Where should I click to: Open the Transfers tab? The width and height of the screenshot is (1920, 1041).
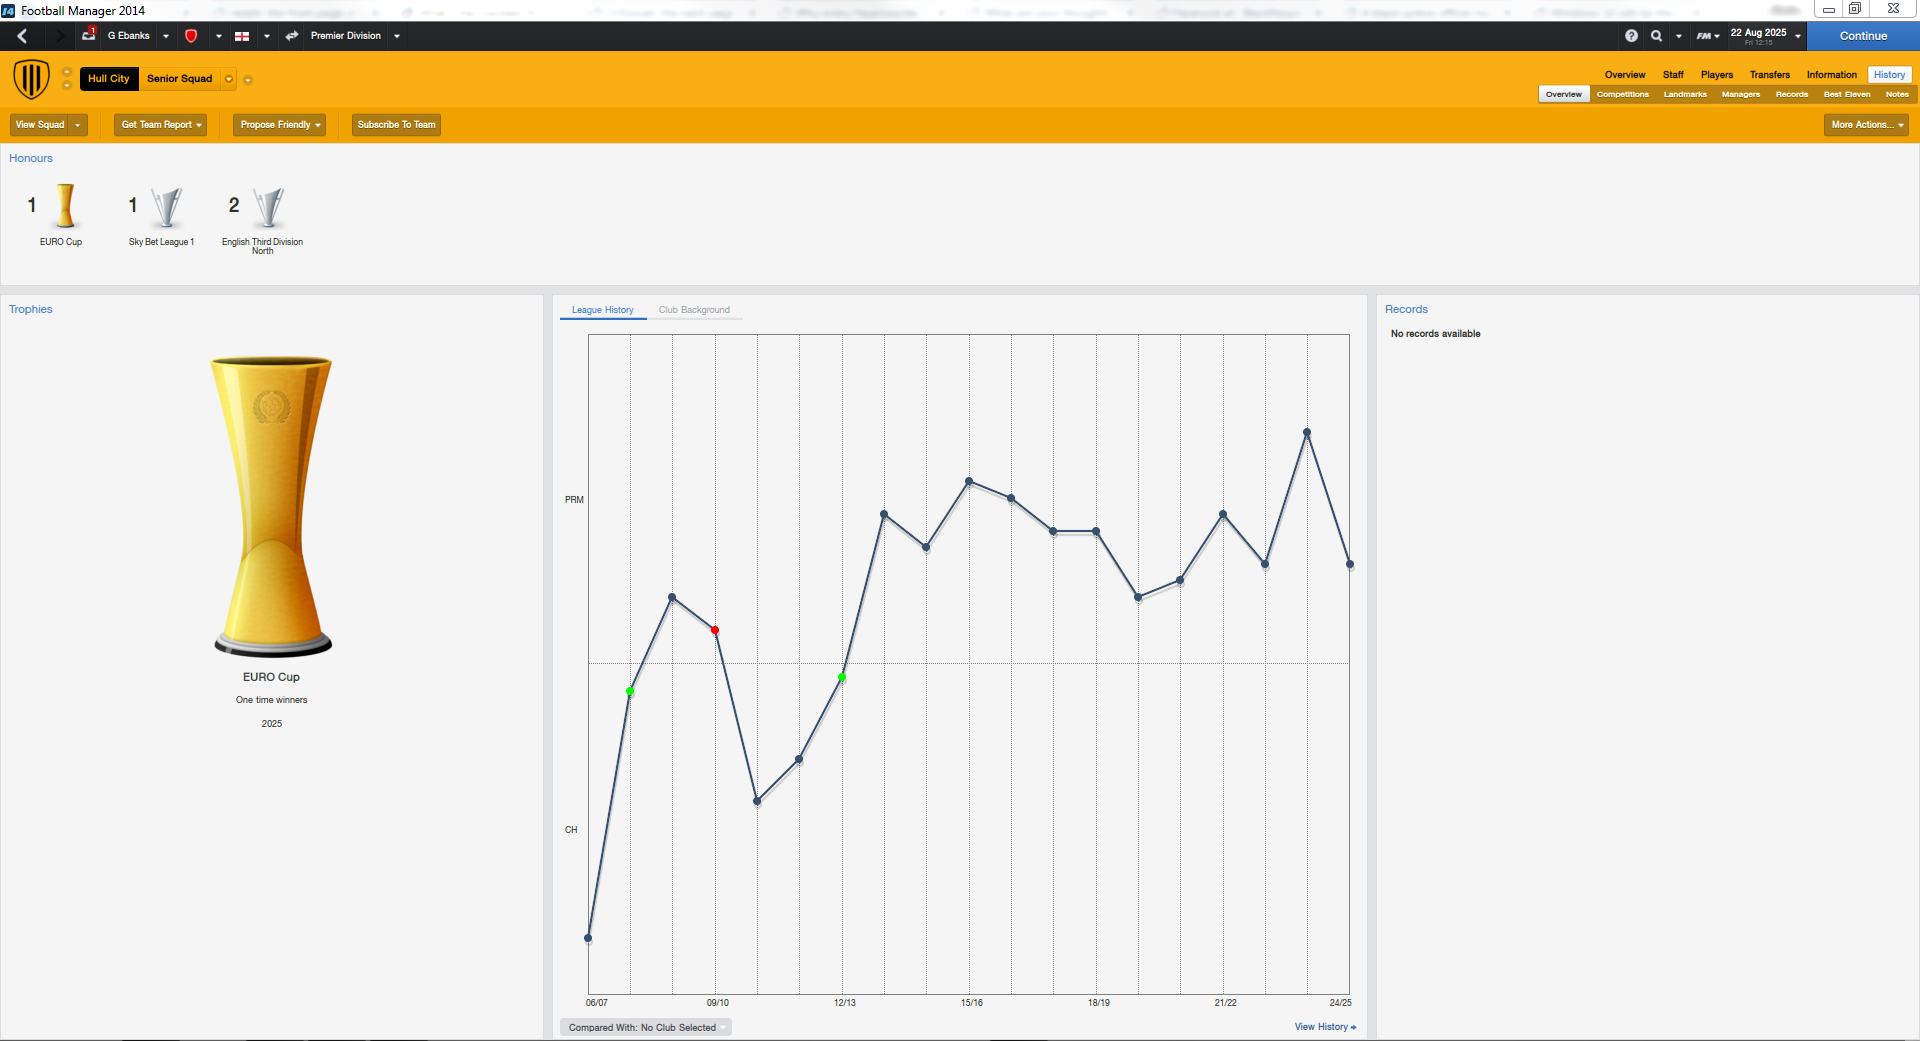[x=1770, y=75]
